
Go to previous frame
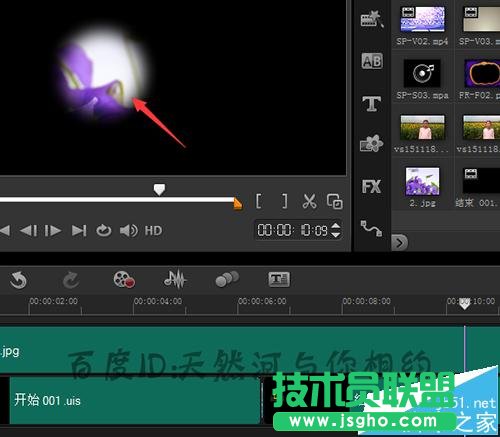pyautogui.click(x=29, y=230)
